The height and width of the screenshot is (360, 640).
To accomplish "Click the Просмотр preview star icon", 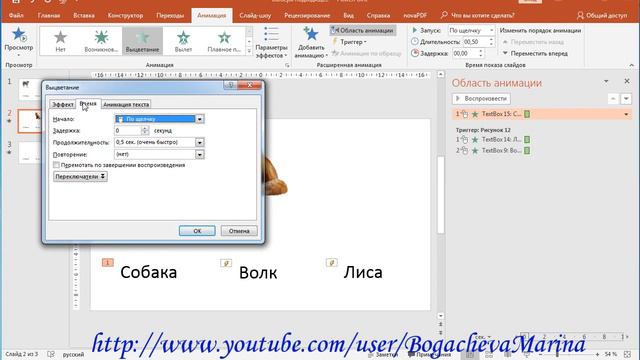I will click(18, 36).
